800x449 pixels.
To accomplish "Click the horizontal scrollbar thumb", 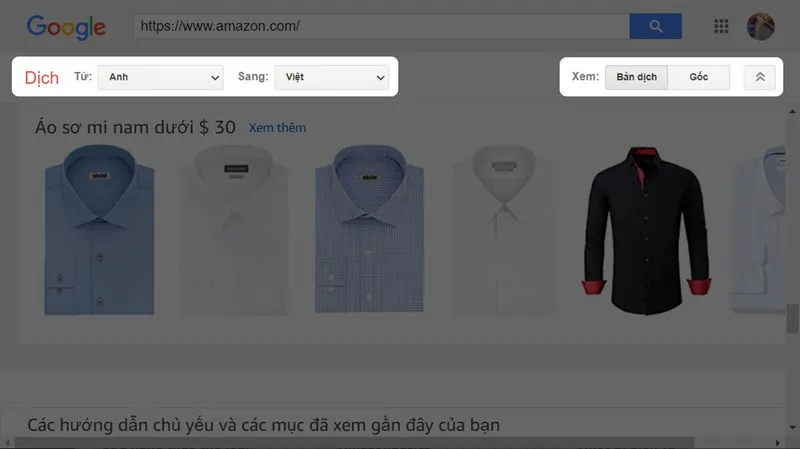I will point(354,442).
